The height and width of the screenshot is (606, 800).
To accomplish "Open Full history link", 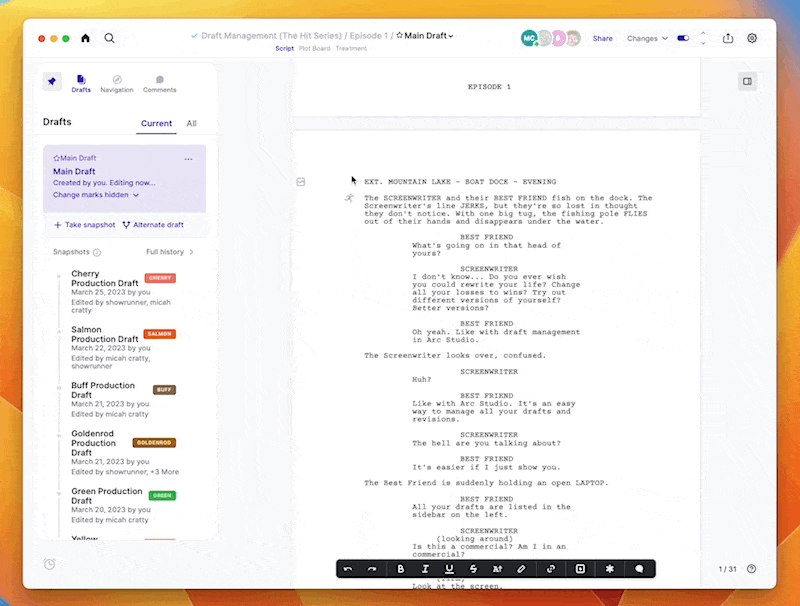I will [x=170, y=252].
